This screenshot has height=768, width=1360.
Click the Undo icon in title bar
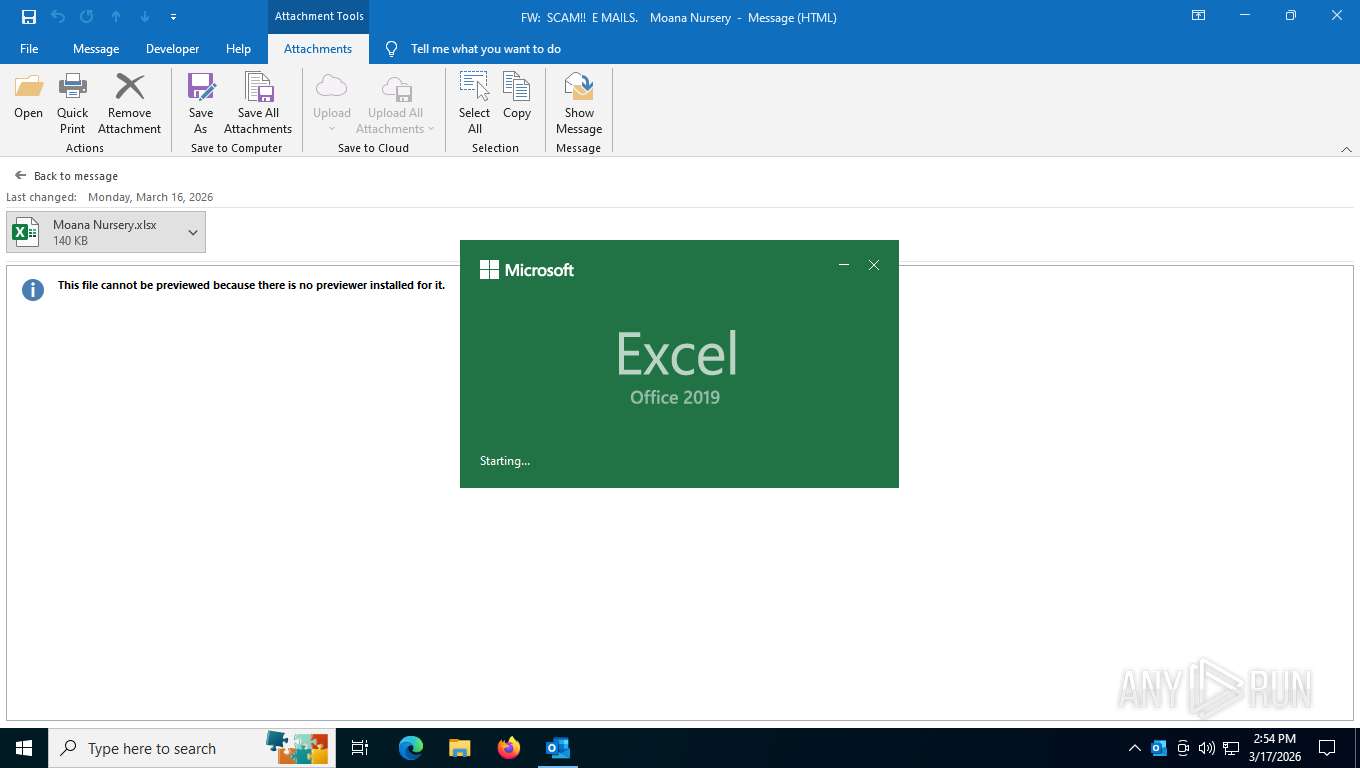(58, 17)
